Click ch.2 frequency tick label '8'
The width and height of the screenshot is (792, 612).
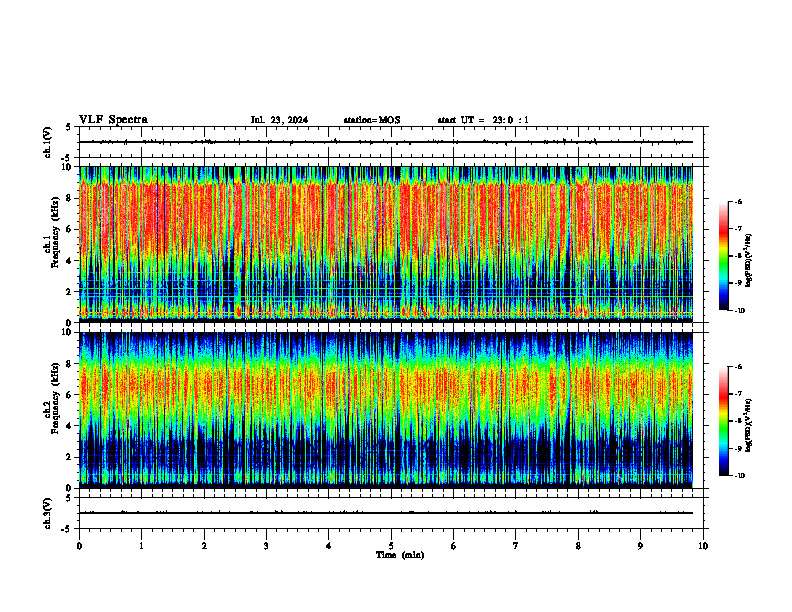pyautogui.click(x=71, y=364)
